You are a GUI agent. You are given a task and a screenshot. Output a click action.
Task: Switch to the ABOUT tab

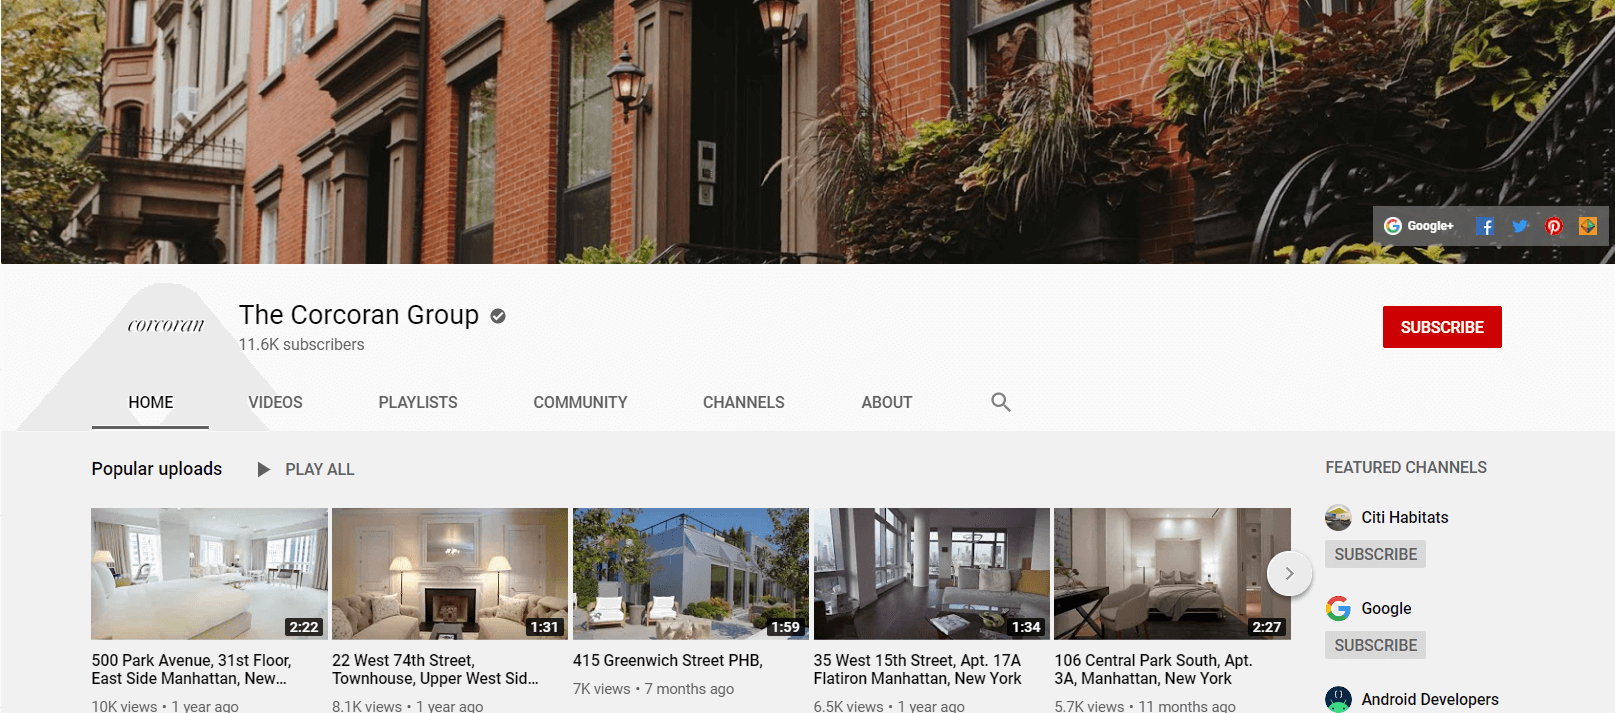tap(887, 402)
